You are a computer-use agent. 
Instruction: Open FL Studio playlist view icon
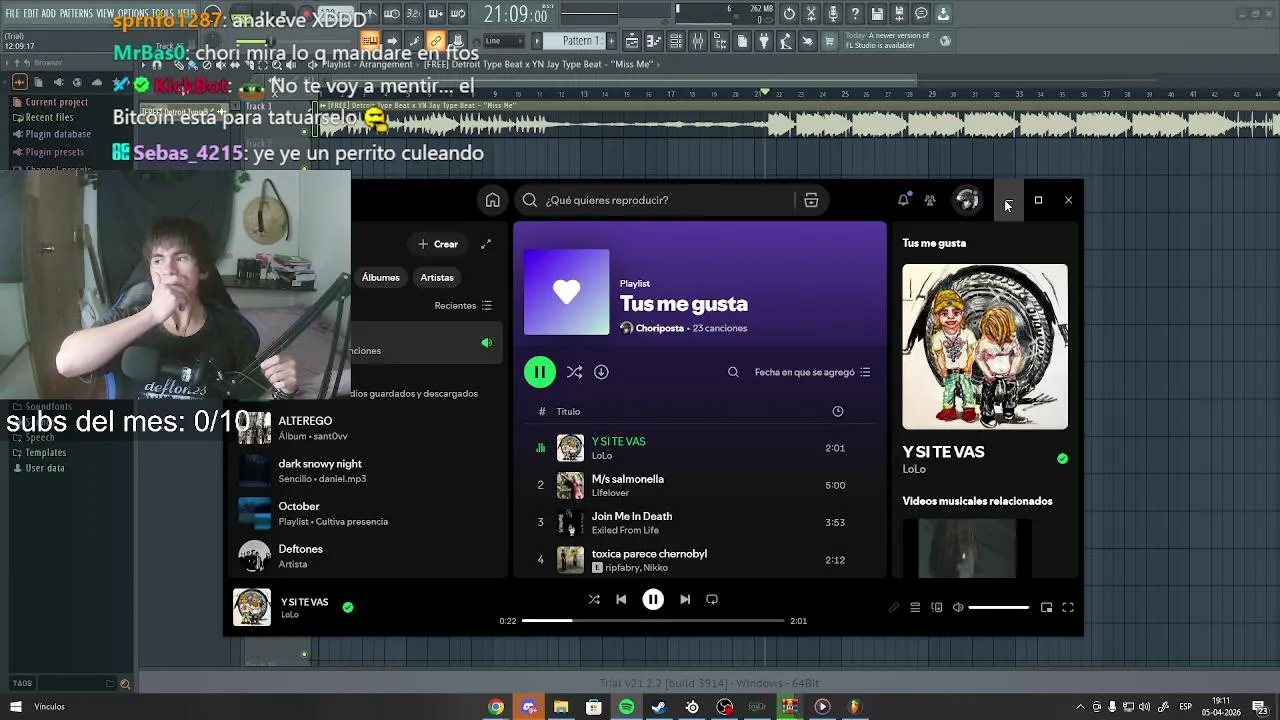click(x=632, y=41)
